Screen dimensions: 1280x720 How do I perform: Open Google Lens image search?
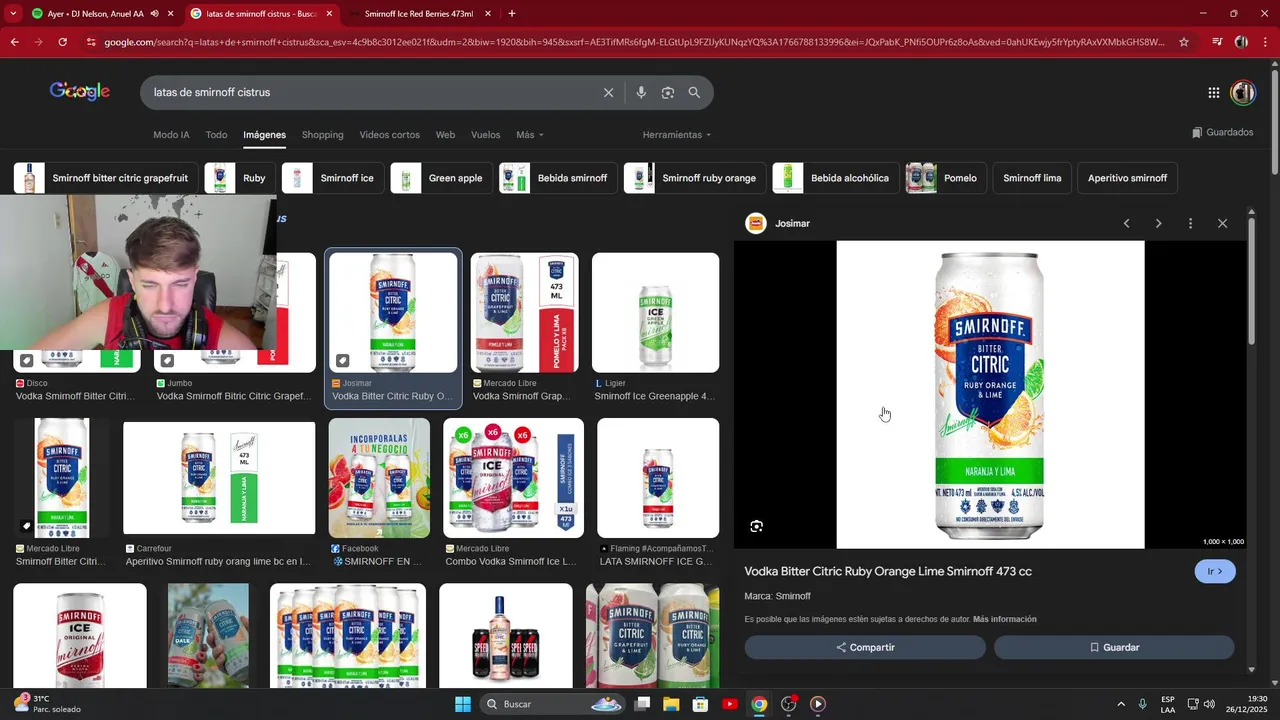point(667,92)
